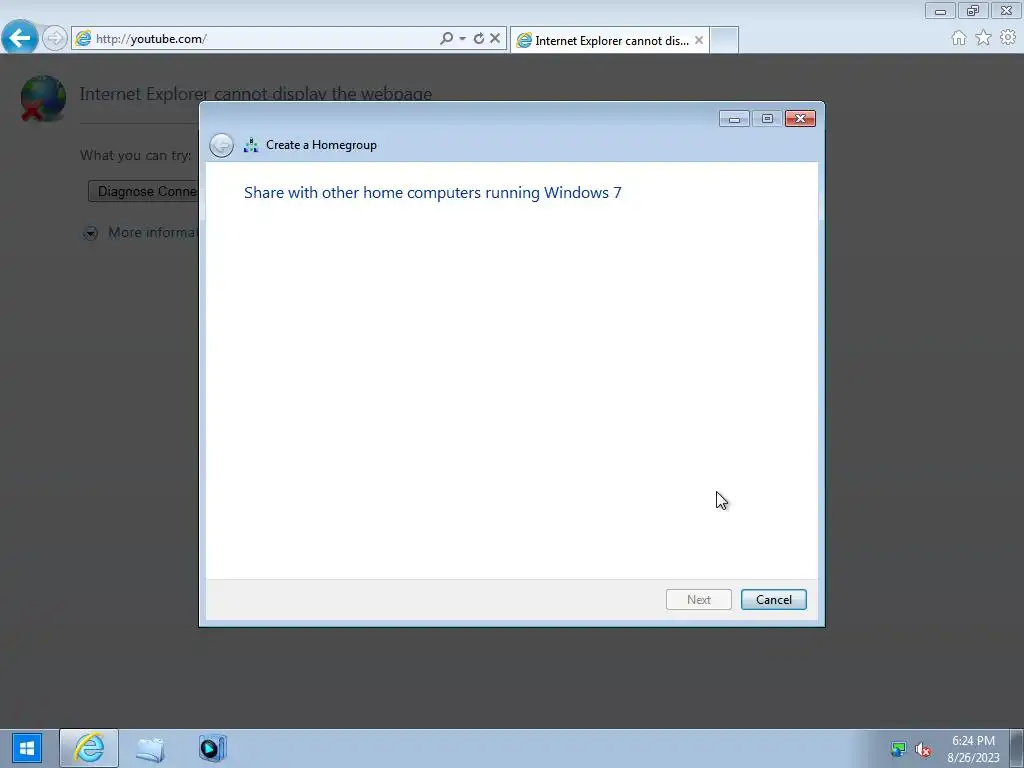Open the media player taskbar icon
This screenshot has height=768, width=1024.
pyautogui.click(x=212, y=748)
